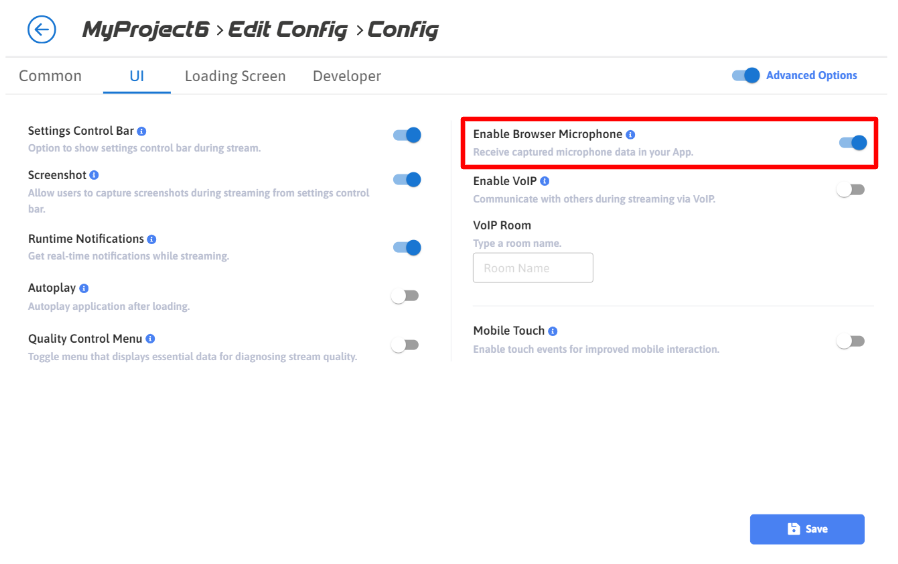Image resolution: width=898 pixels, height=564 pixels.
Task: Switch off Advanced Options toggle
Action: [x=746, y=75]
